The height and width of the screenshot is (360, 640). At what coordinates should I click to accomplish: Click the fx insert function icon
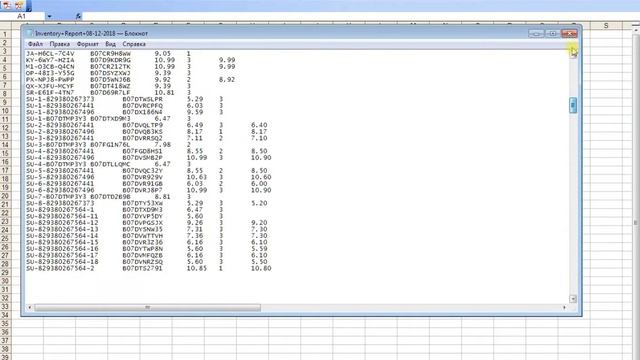coord(78,16)
